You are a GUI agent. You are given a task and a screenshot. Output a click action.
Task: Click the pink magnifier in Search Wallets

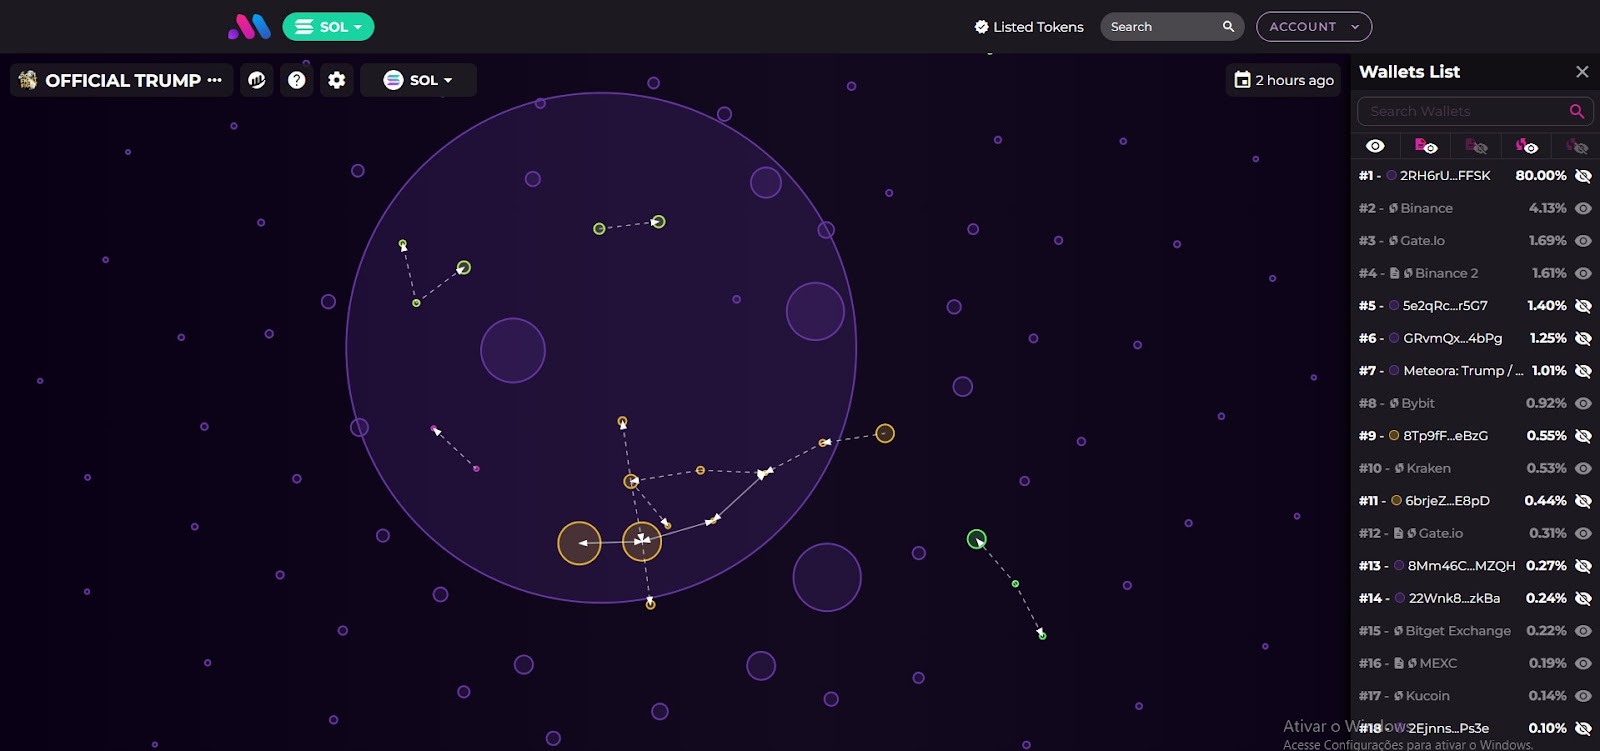1577,111
